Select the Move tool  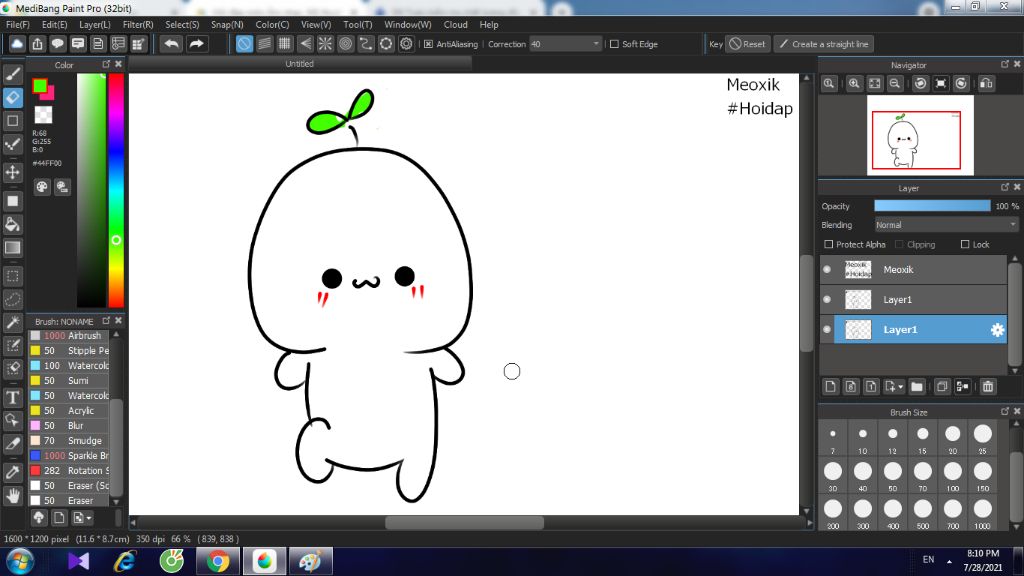[13, 172]
